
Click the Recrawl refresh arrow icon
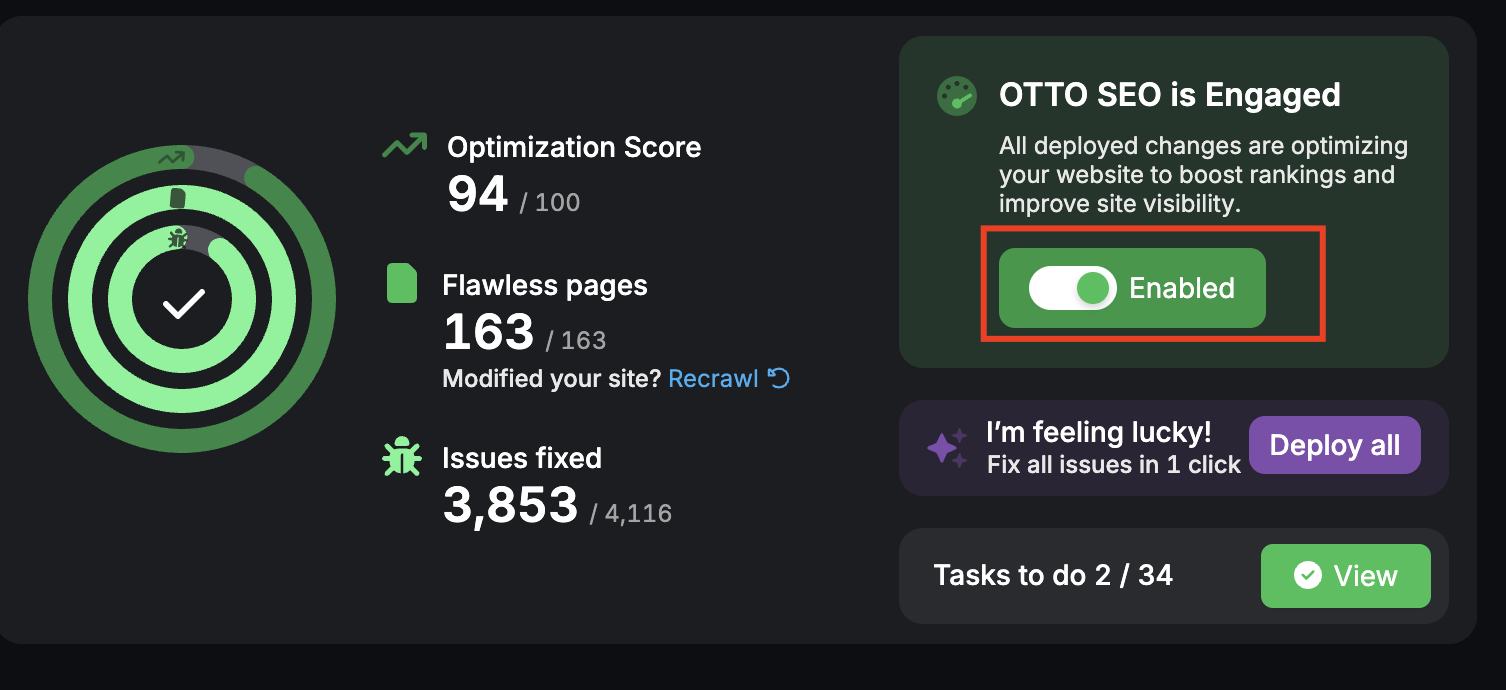click(778, 378)
